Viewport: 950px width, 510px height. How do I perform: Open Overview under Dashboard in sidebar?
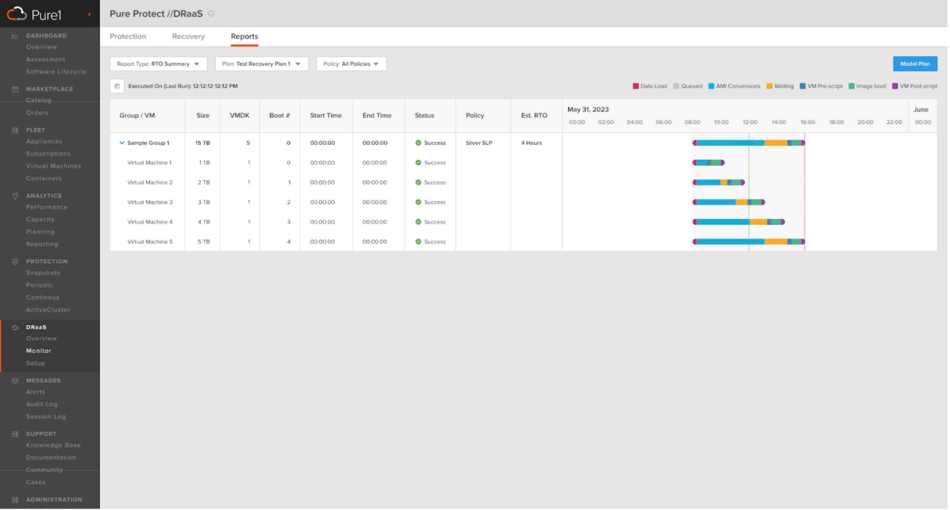42,47
